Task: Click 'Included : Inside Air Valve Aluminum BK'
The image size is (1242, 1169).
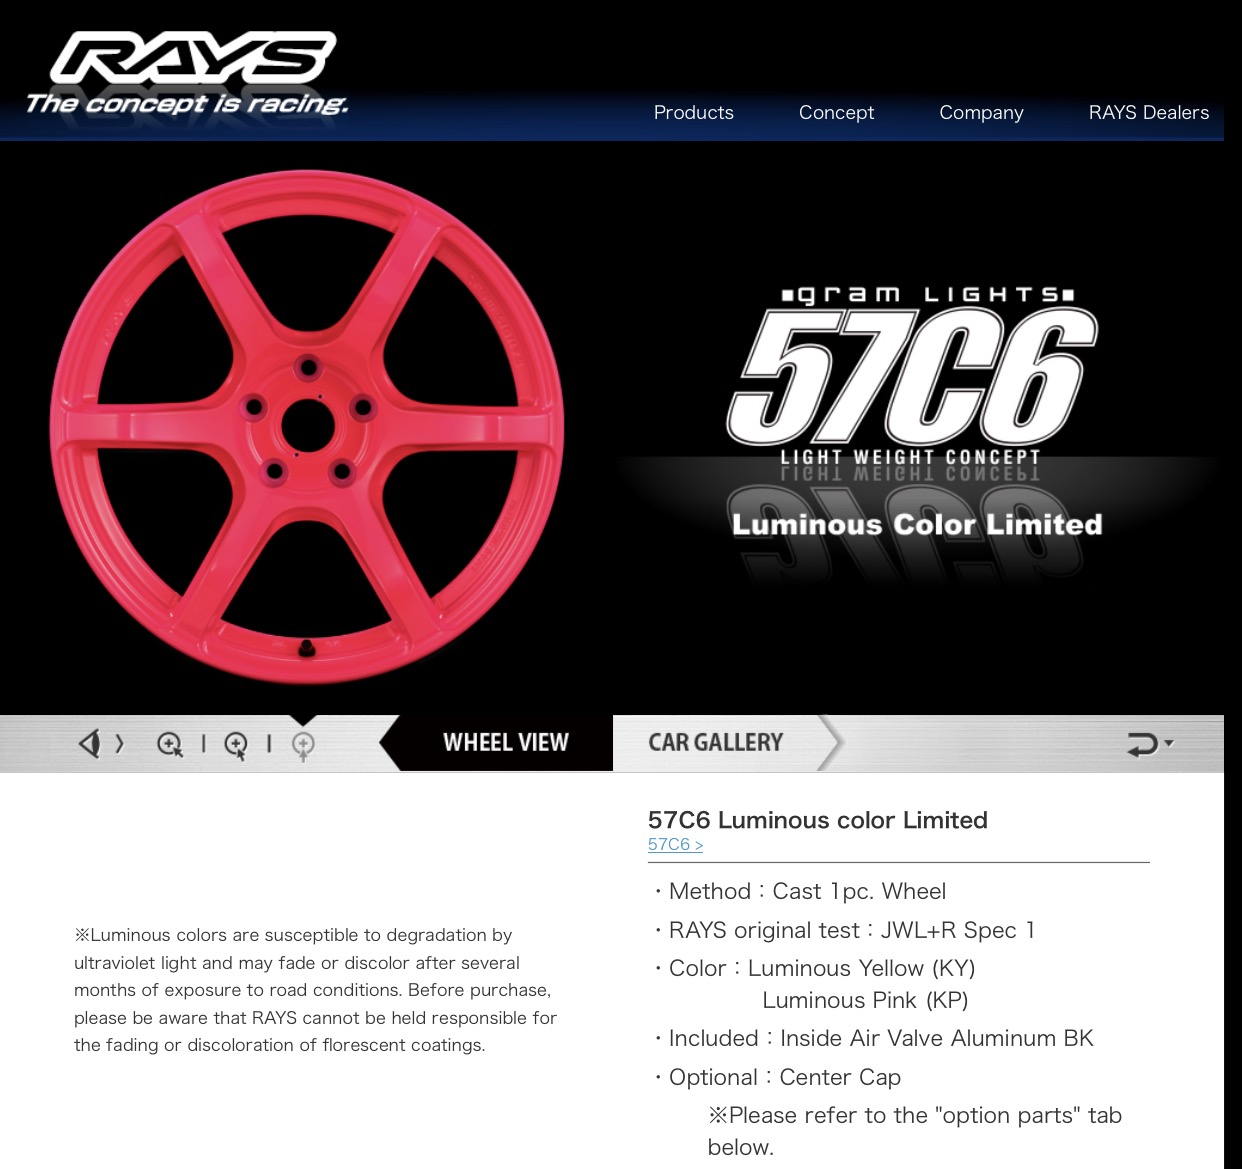Action: click(x=873, y=1038)
